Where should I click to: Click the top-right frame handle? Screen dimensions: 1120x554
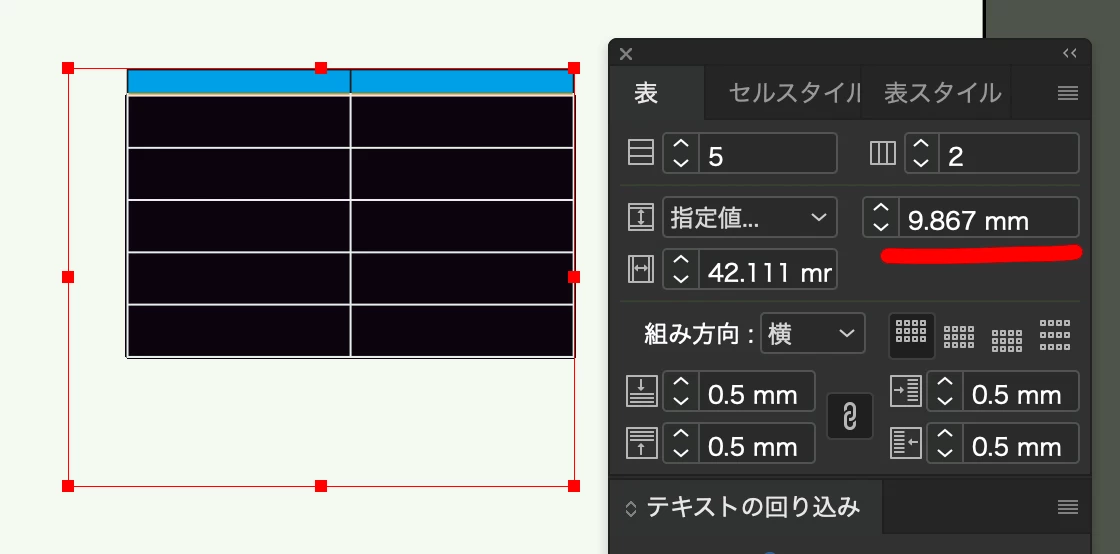pyautogui.click(x=574, y=68)
